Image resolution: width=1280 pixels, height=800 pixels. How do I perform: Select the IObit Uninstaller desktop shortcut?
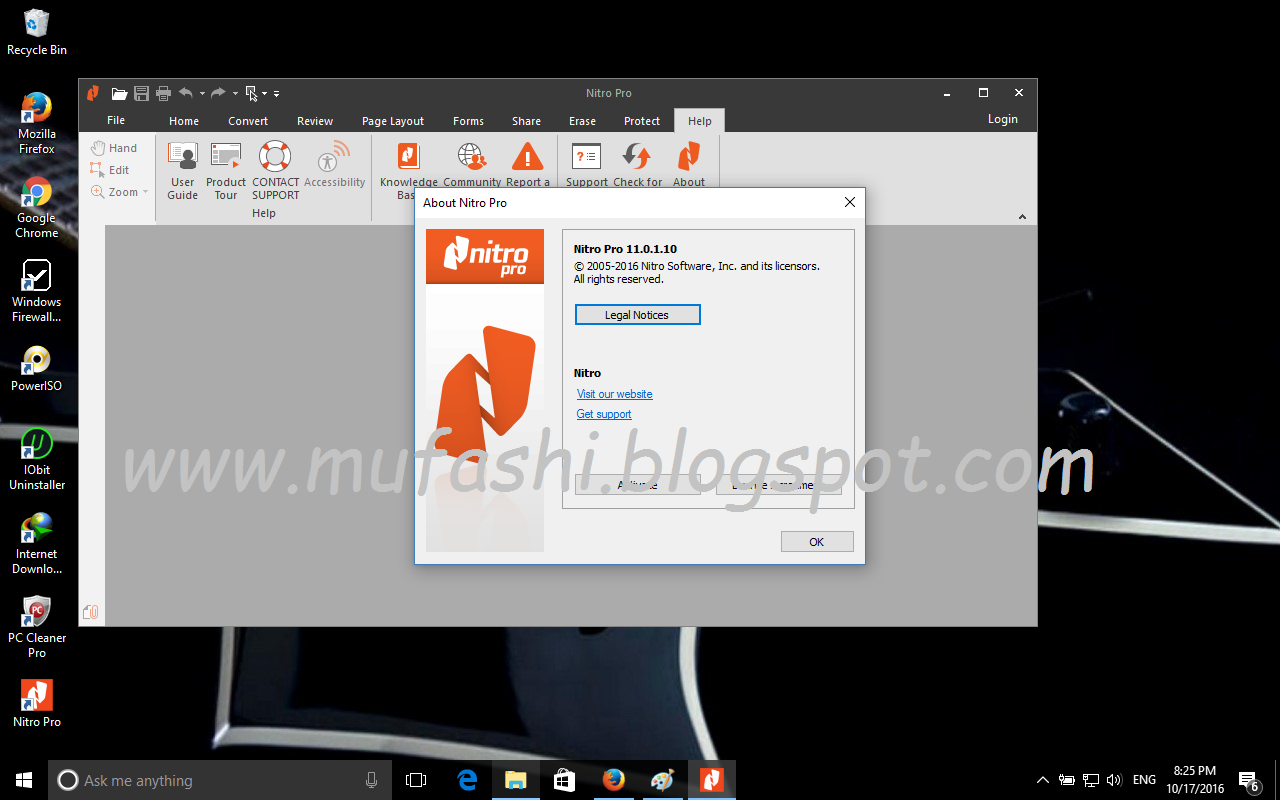coord(37,460)
